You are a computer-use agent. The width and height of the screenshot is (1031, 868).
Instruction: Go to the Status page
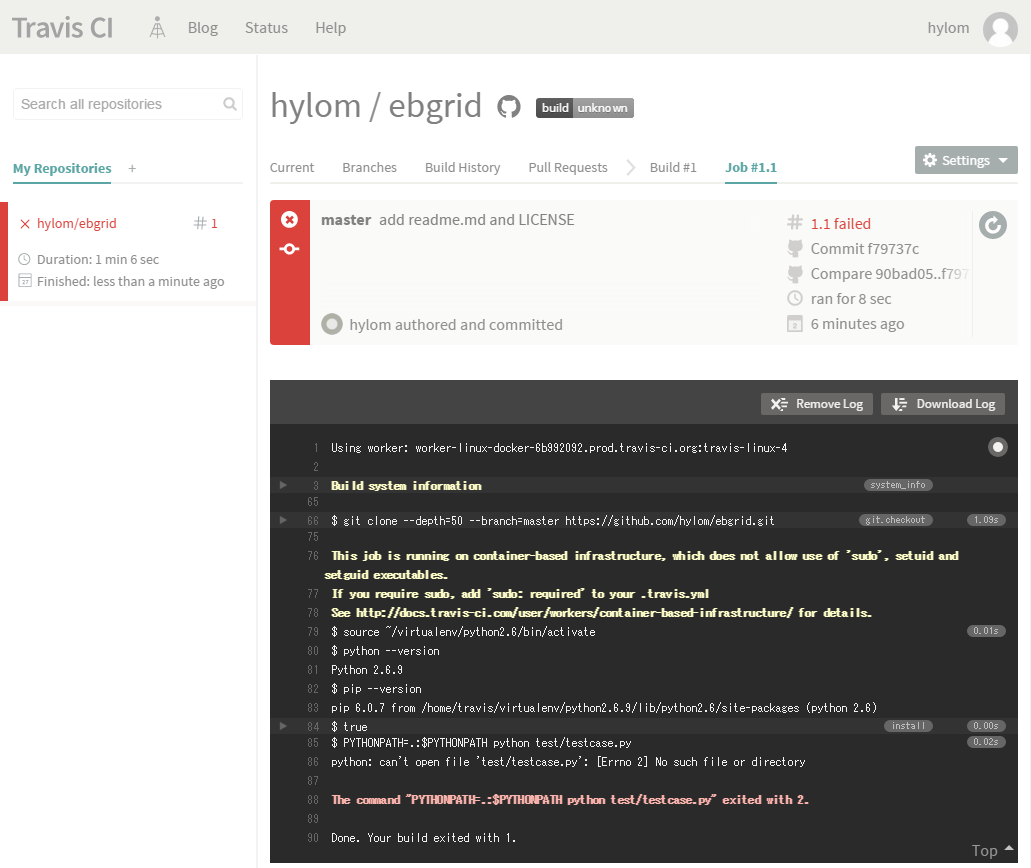click(266, 28)
